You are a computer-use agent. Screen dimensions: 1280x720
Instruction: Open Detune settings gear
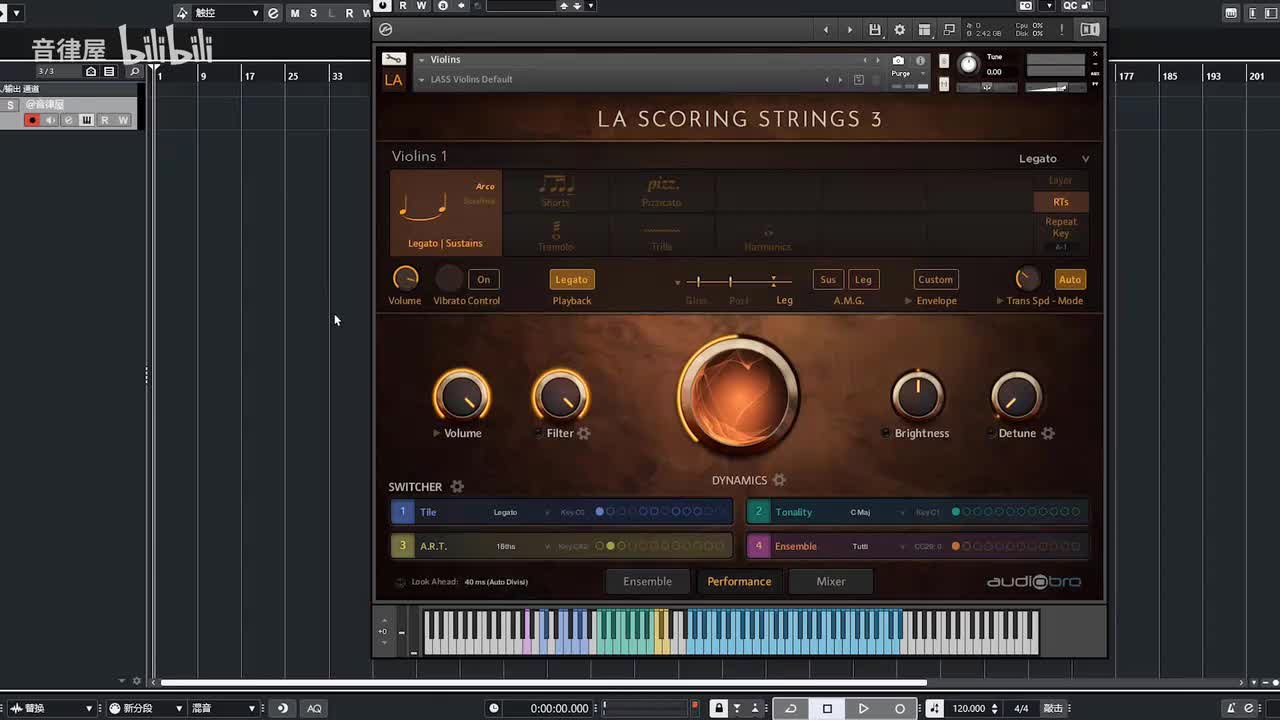coord(1048,433)
